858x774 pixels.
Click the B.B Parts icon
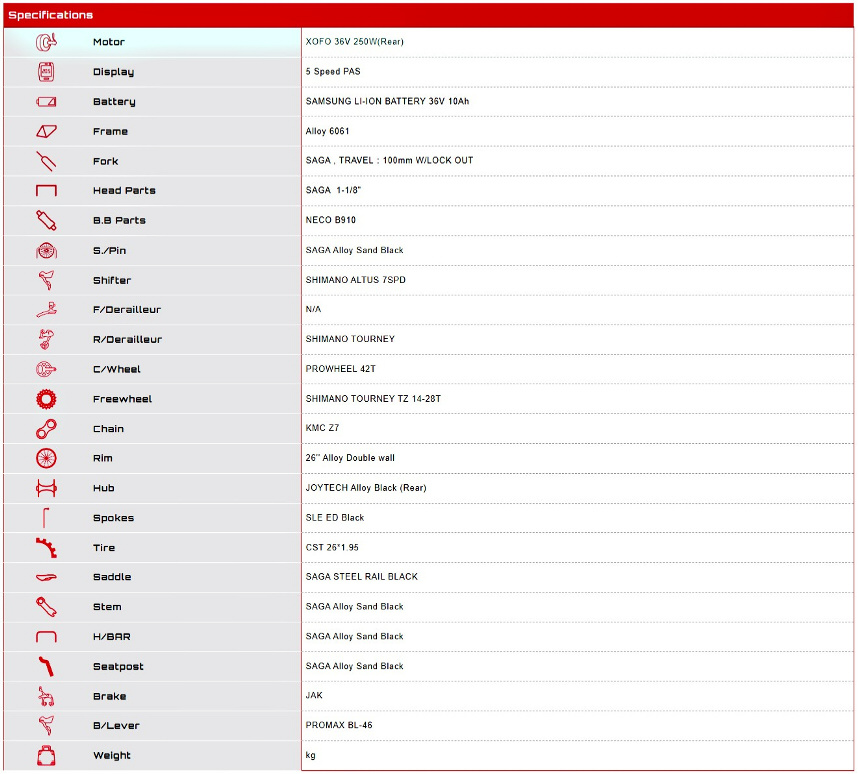tap(47, 221)
